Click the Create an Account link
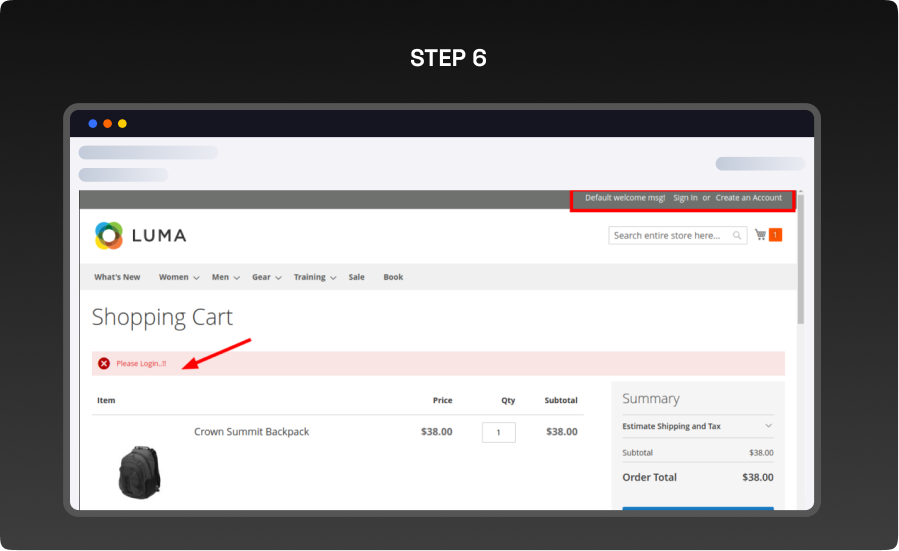 point(748,198)
